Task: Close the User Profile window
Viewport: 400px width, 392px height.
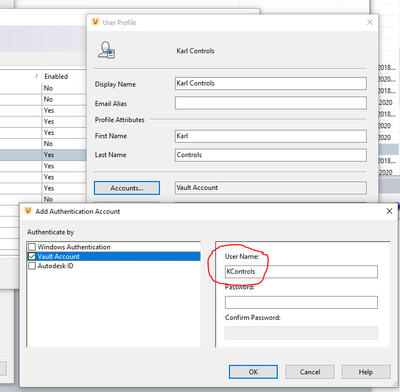Action: [x=370, y=22]
